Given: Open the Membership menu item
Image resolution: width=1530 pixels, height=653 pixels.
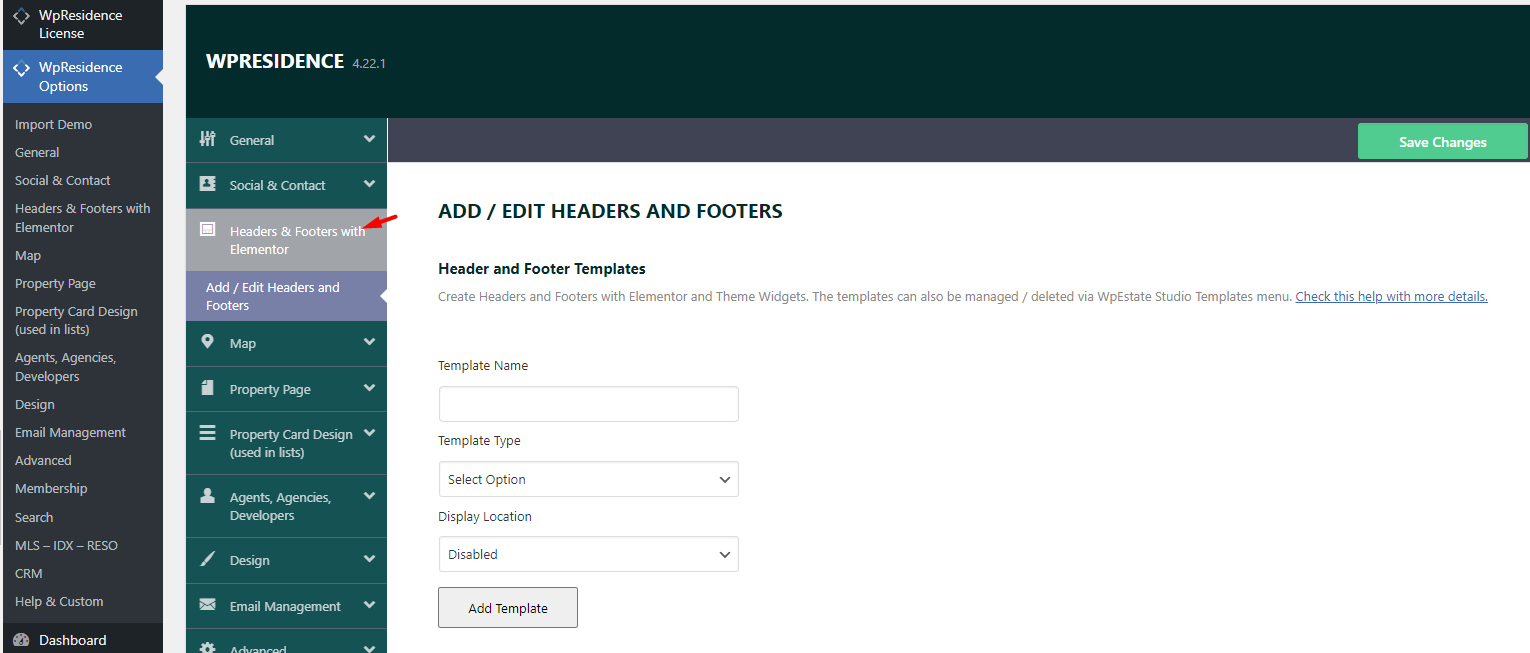Looking at the screenshot, I should [x=51, y=488].
